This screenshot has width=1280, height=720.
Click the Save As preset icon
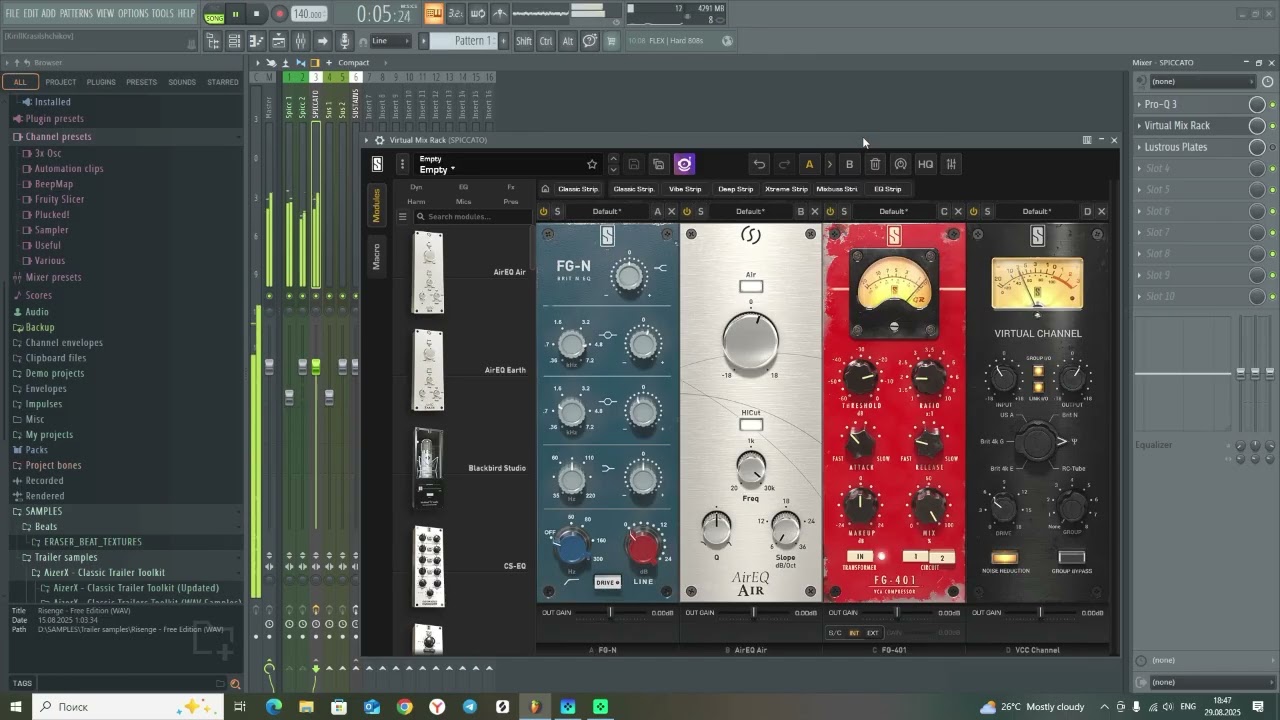coord(659,165)
